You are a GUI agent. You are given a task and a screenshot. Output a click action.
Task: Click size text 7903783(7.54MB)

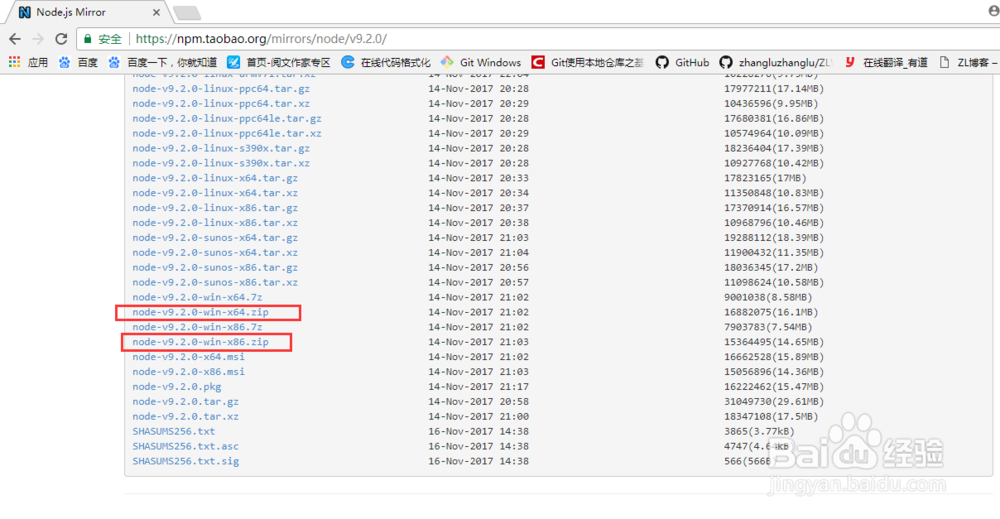tap(768, 327)
